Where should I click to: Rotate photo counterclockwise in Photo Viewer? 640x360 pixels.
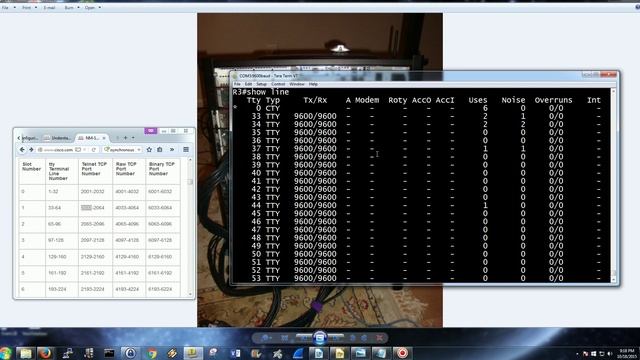(x=353, y=338)
